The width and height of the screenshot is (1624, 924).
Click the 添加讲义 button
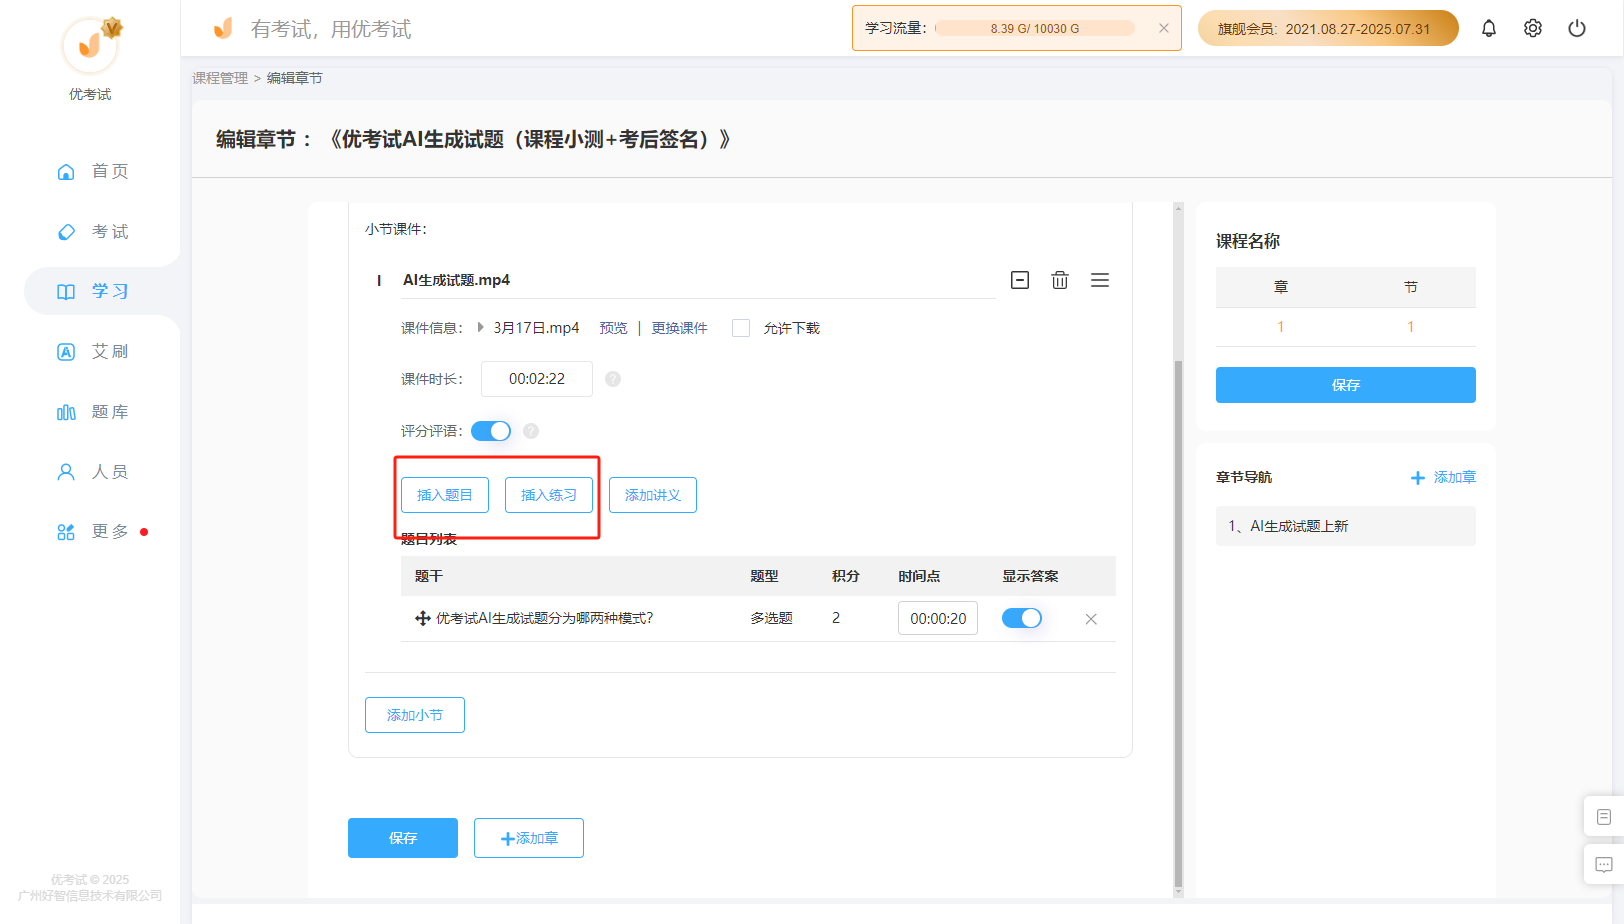click(653, 495)
